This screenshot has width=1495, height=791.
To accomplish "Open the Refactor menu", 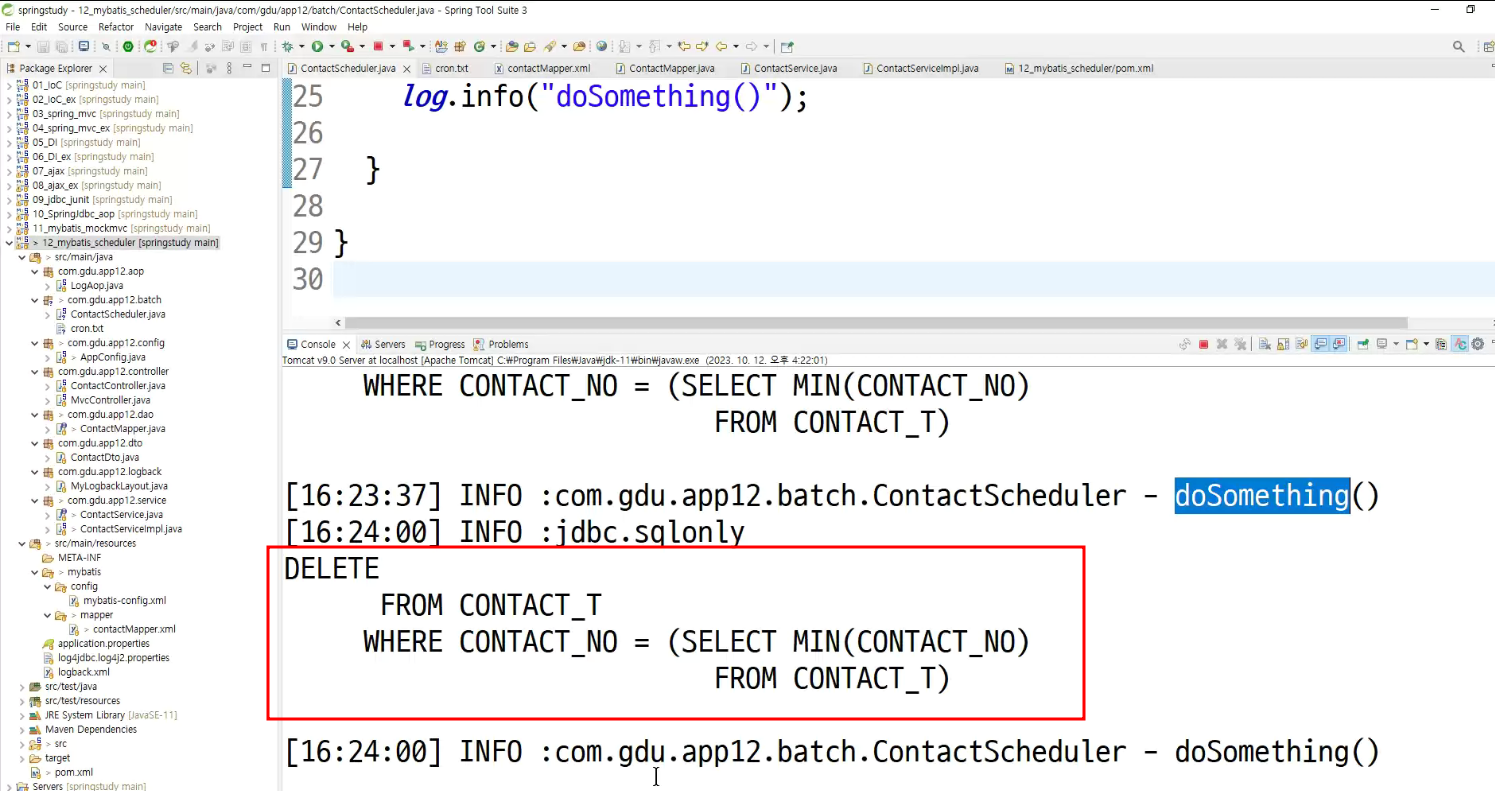I will [x=116, y=27].
